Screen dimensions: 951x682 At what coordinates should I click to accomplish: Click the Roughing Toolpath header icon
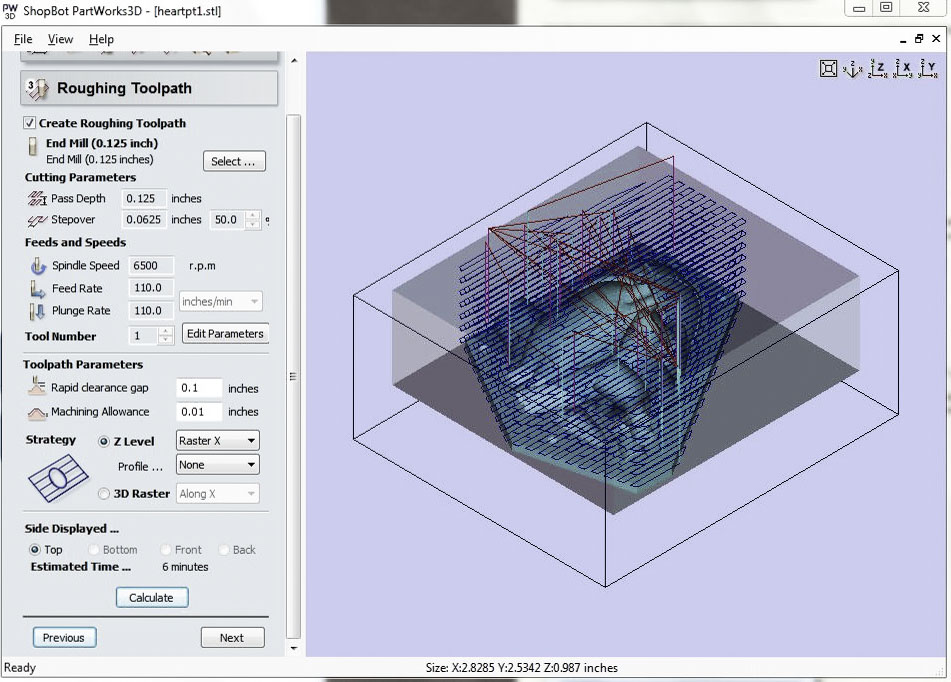(x=38, y=89)
